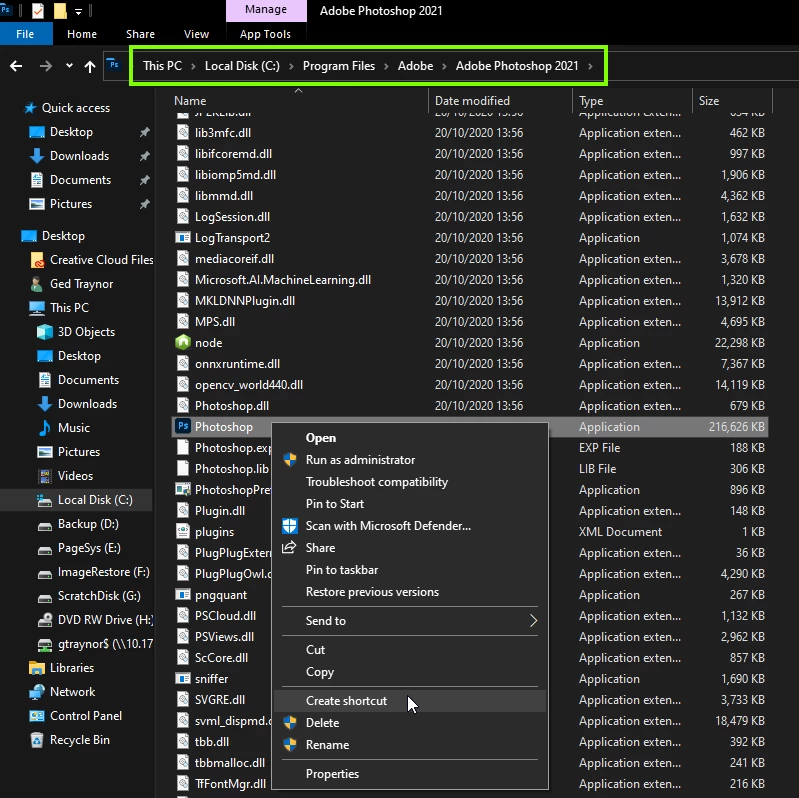Click the pinned Downloads item under Quick access
Screen dimensions: 799x798
pyautogui.click(x=79, y=156)
